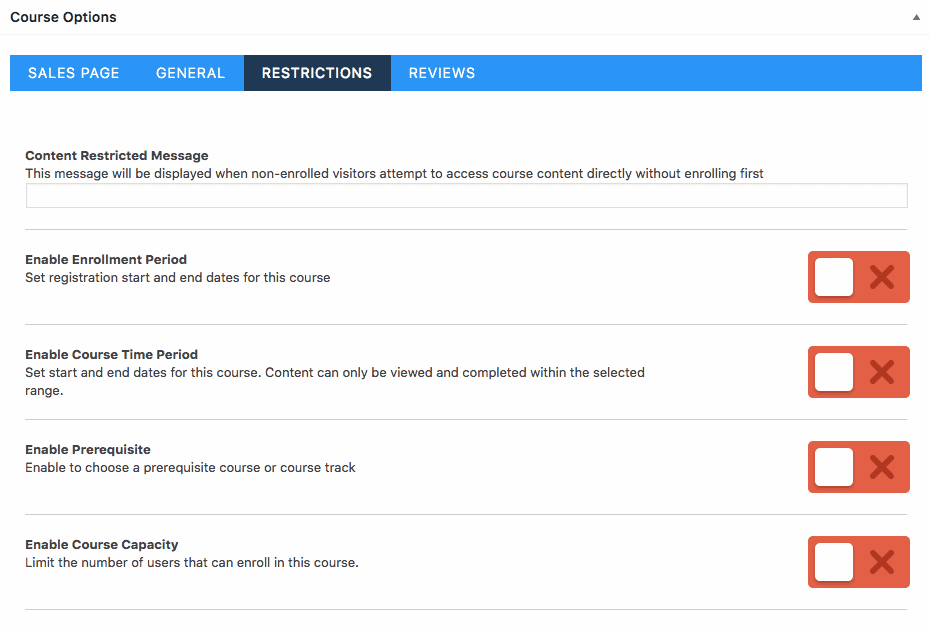The height and width of the screenshot is (635, 930).
Task: Click the red X icon for Enrollment Period
Action: tap(882, 277)
